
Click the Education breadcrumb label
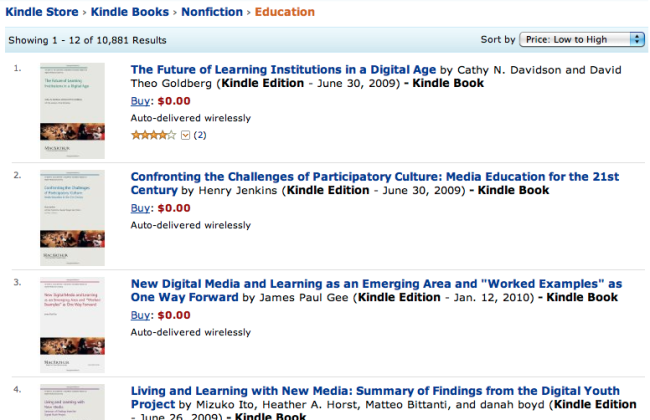point(285,12)
